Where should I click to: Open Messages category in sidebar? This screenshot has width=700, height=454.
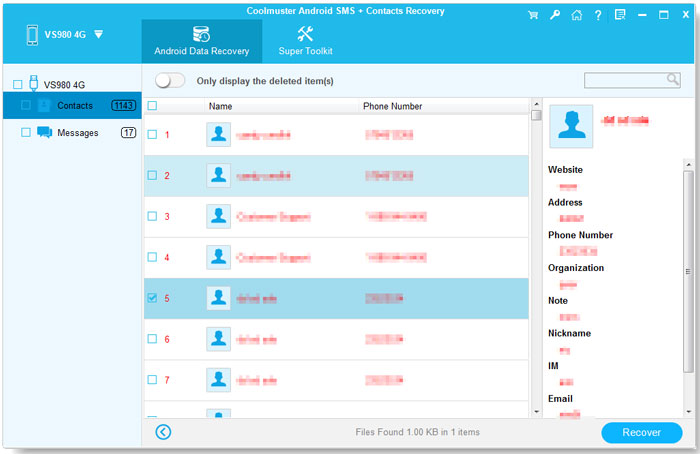pos(72,133)
